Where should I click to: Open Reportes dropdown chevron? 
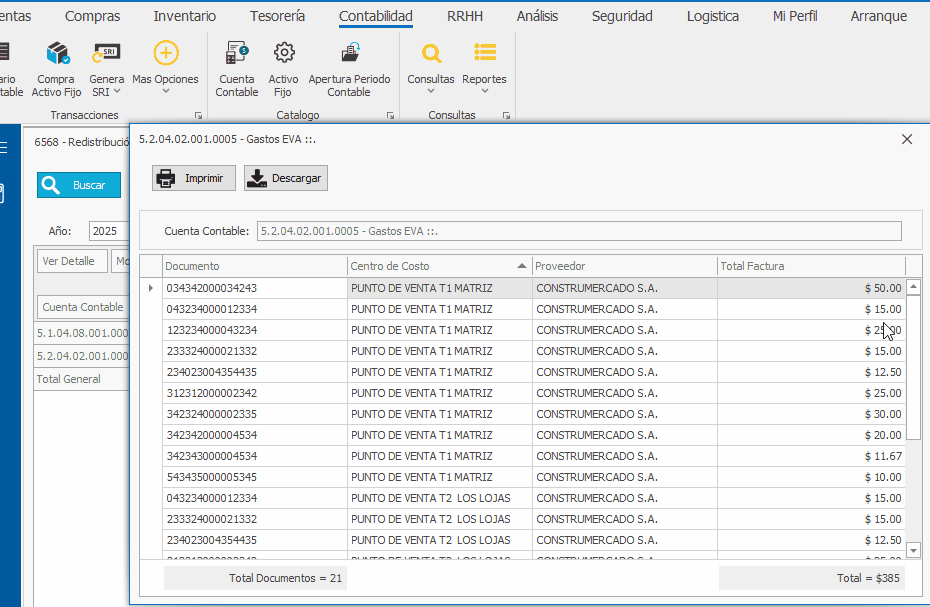(x=485, y=91)
